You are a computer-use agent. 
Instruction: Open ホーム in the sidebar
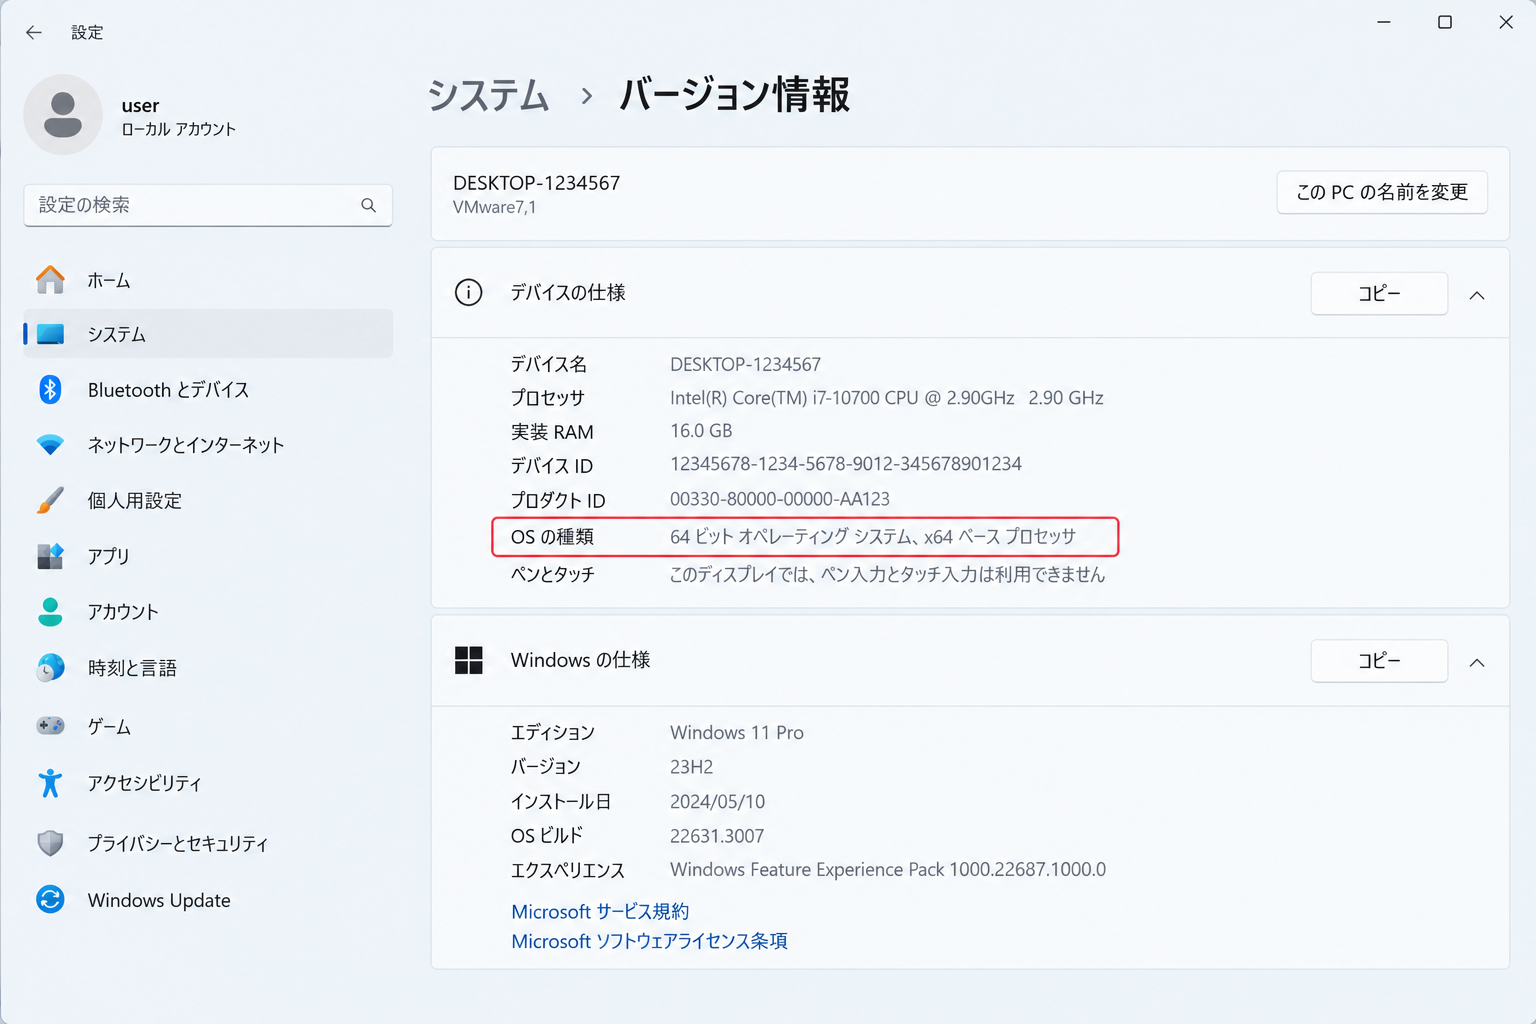pyautogui.click(x=208, y=280)
